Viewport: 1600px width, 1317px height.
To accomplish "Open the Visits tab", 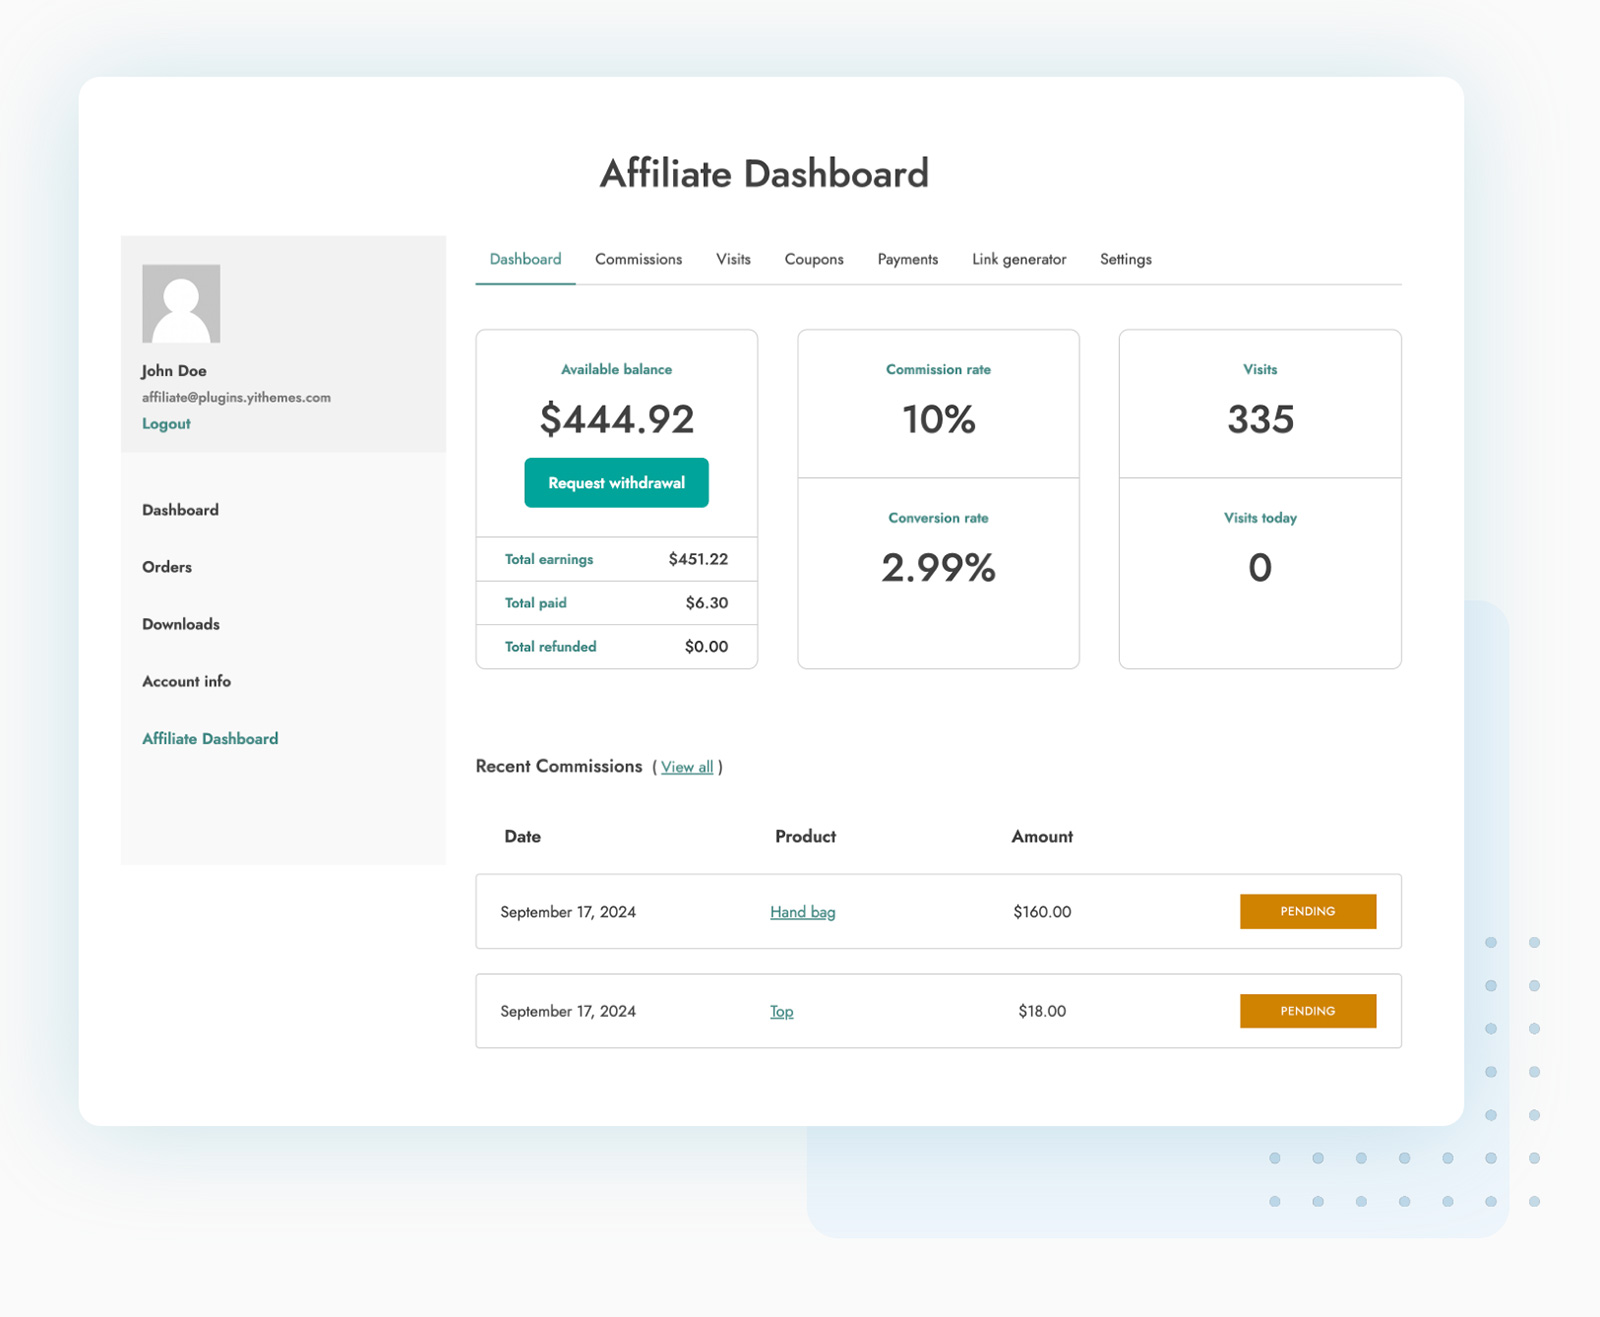I will point(733,259).
